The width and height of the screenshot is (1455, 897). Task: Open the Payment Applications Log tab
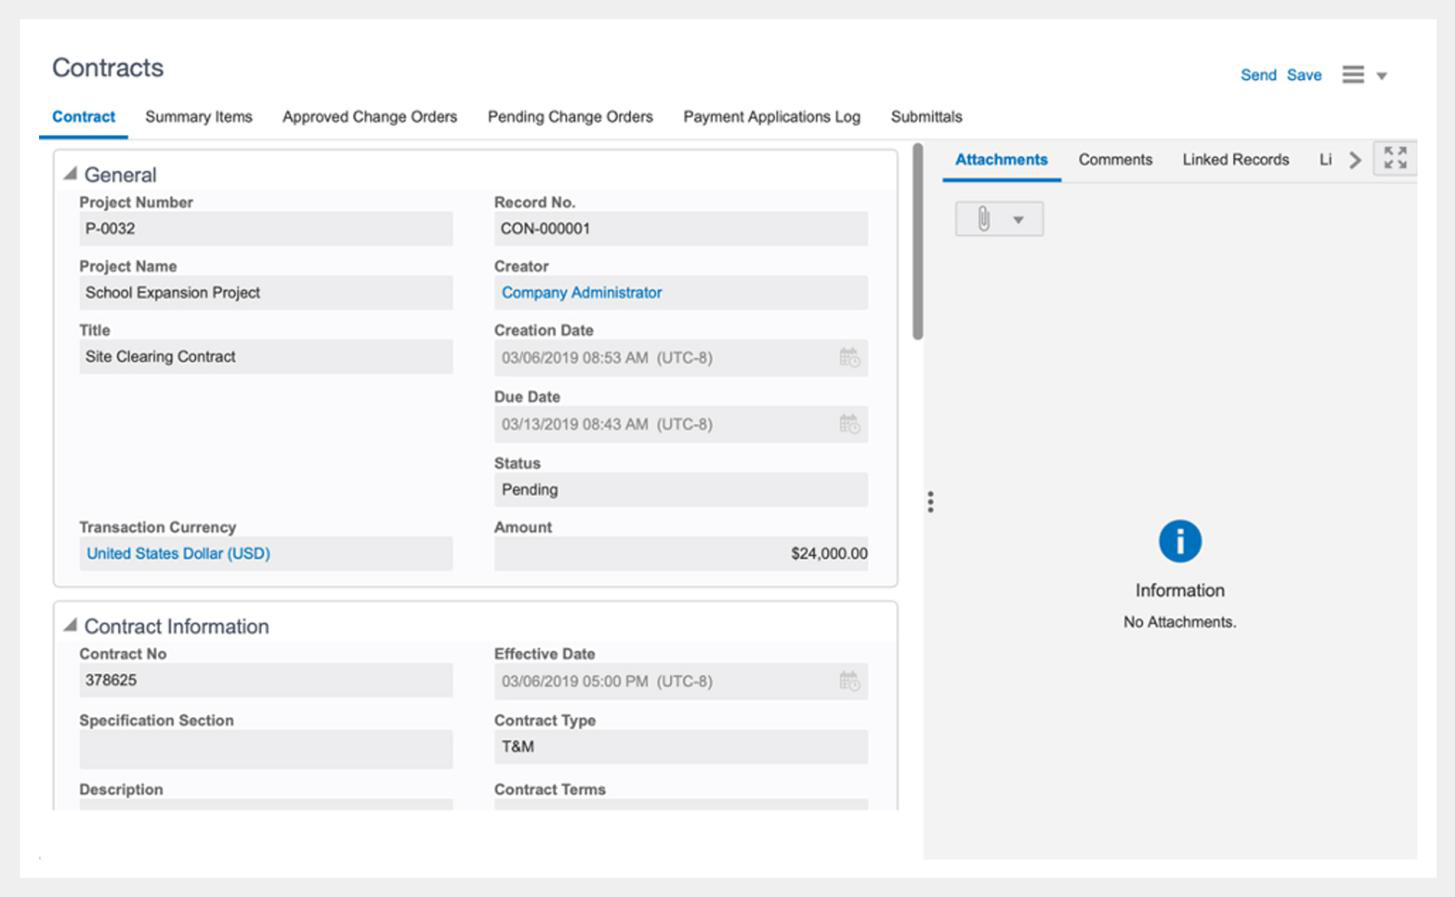click(771, 117)
